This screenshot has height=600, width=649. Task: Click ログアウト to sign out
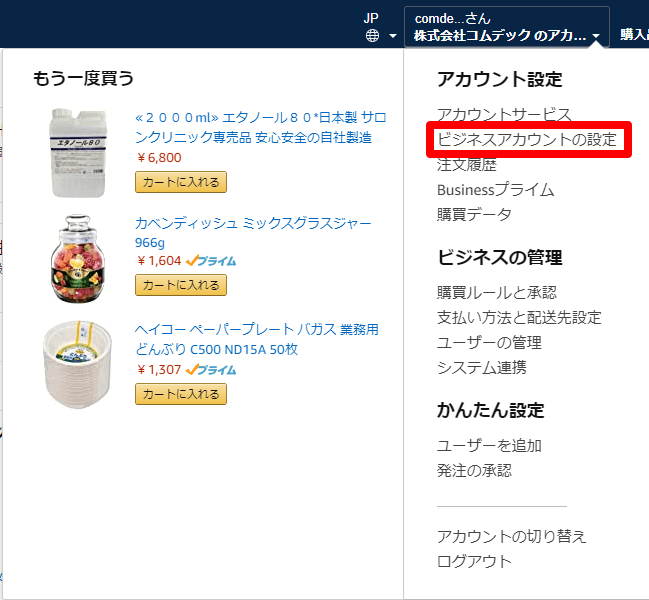[x=474, y=561]
